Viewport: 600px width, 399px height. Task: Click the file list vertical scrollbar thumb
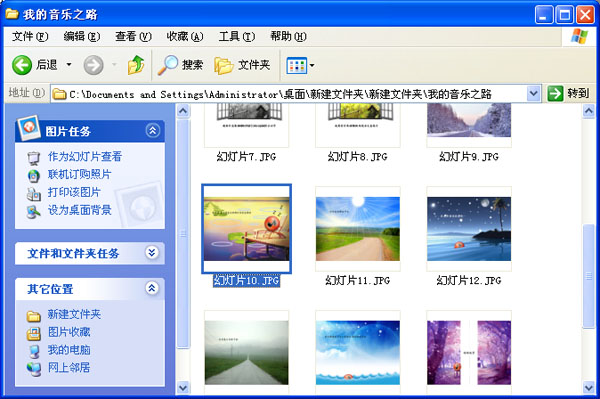click(x=589, y=275)
